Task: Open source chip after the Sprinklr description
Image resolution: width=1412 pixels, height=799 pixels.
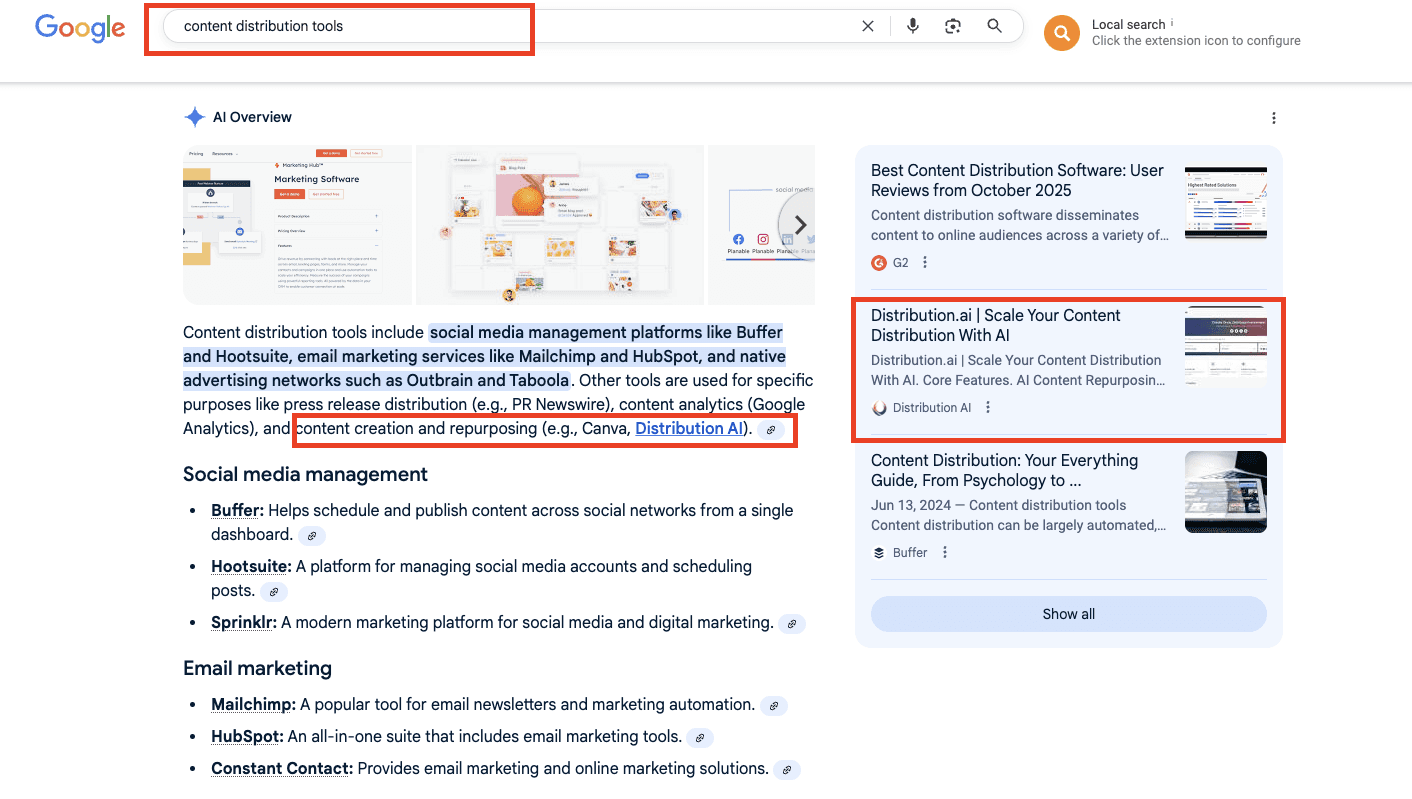Action: 791,623
